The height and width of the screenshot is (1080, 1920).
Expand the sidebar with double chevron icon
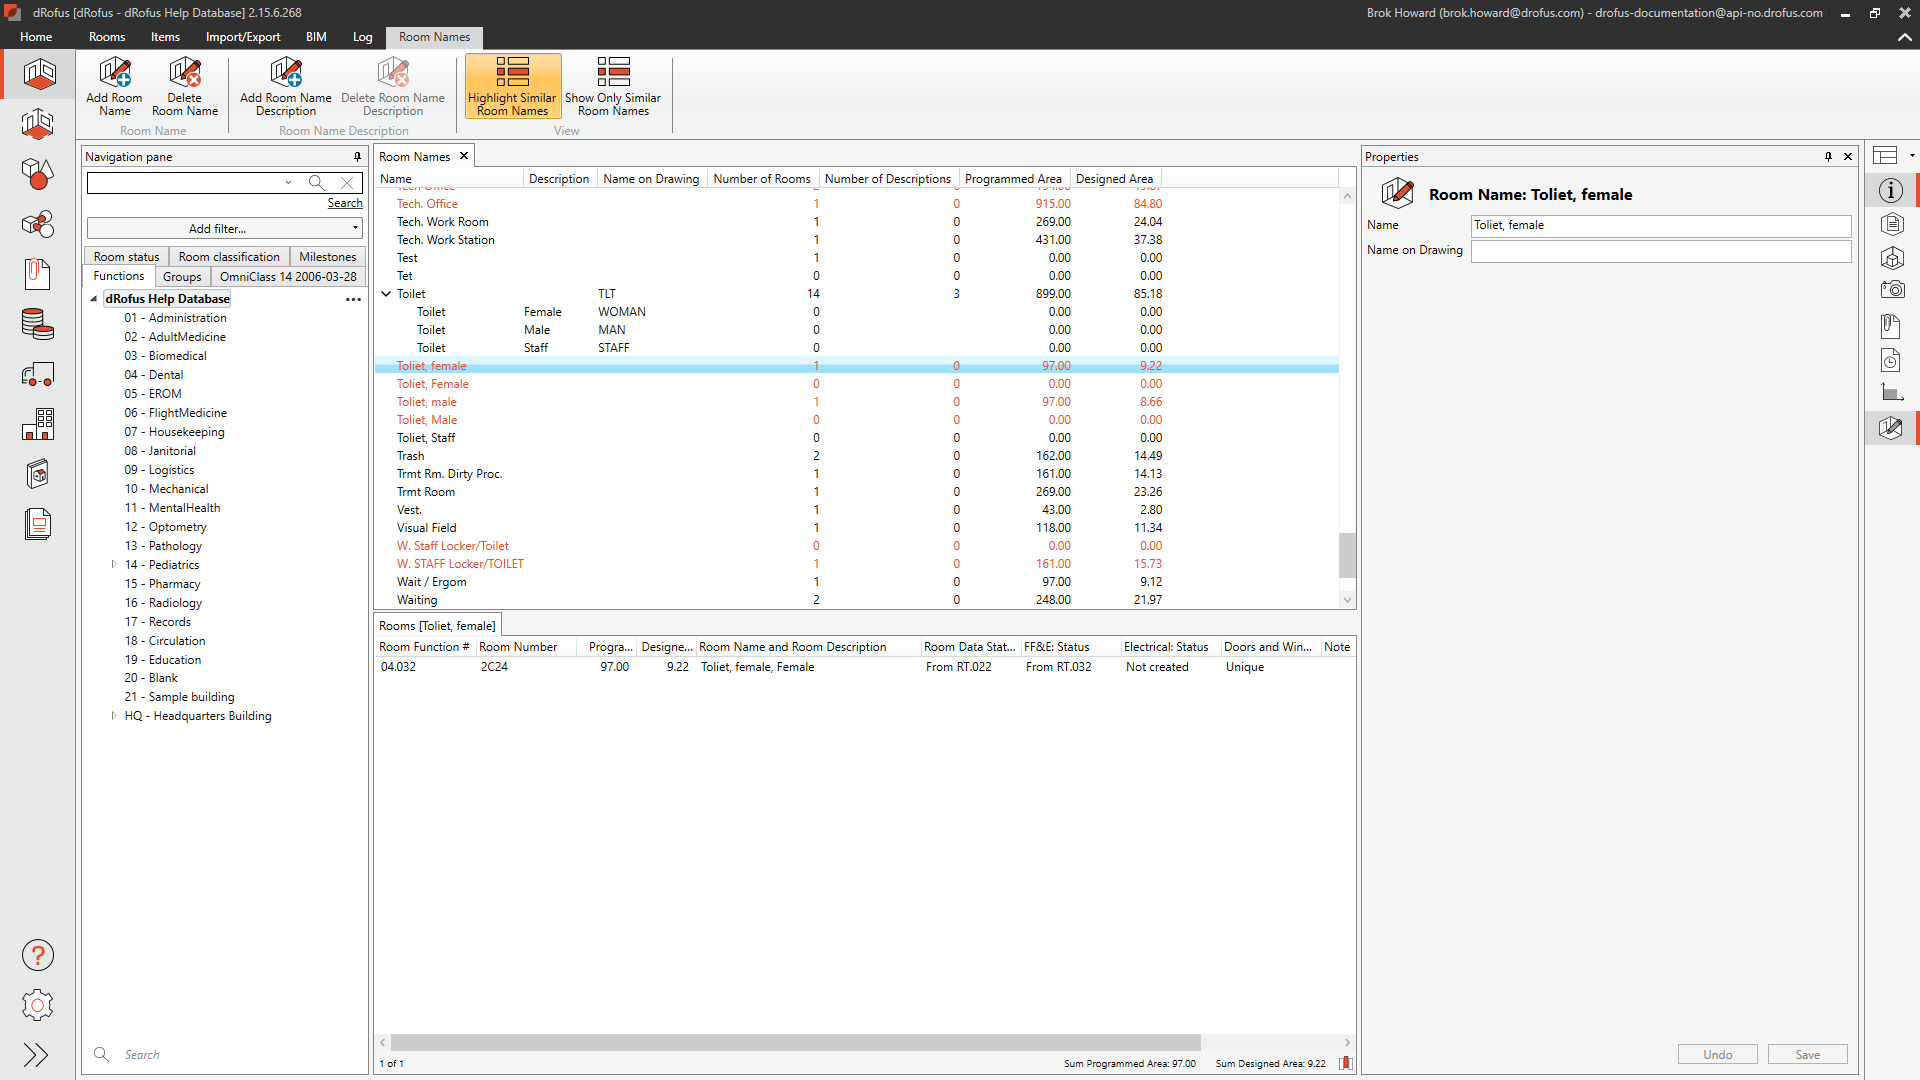click(x=36, y=1055)
